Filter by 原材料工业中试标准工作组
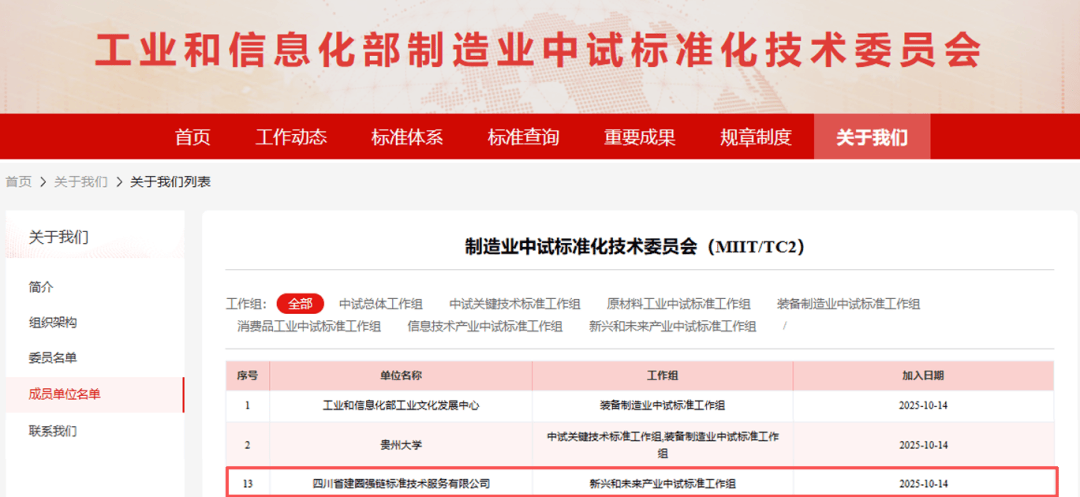The image size is (1080, 497). [678, 304]
